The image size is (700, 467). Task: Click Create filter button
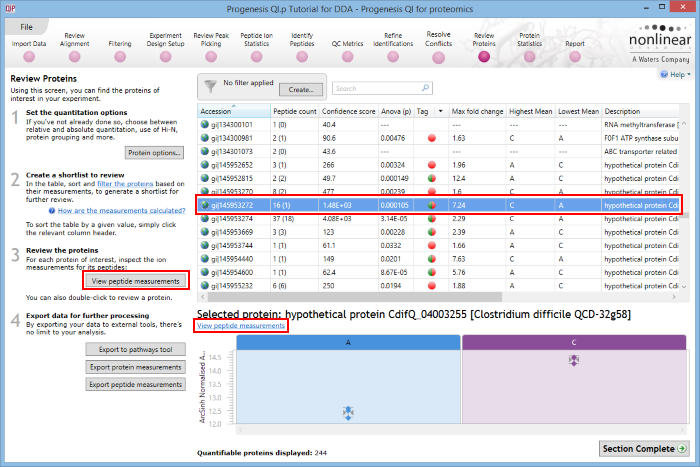(x=301, y=89)
